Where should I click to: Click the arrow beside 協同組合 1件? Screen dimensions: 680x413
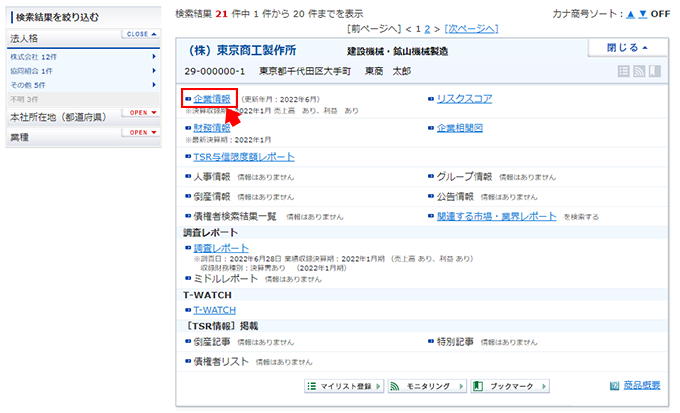pyautogui.click(x=154, y=71)
